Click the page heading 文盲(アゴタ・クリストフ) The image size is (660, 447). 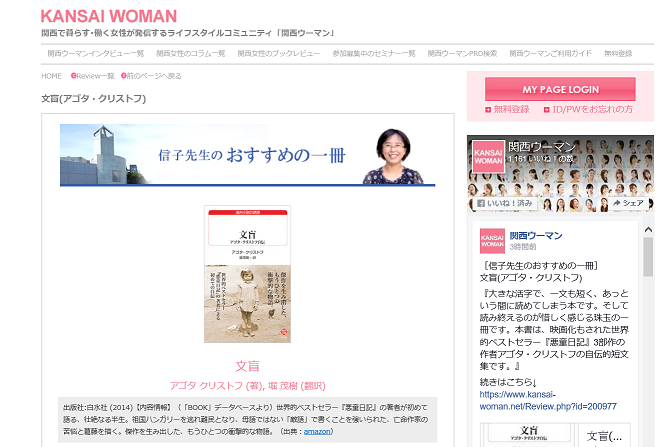pos(93,98)
